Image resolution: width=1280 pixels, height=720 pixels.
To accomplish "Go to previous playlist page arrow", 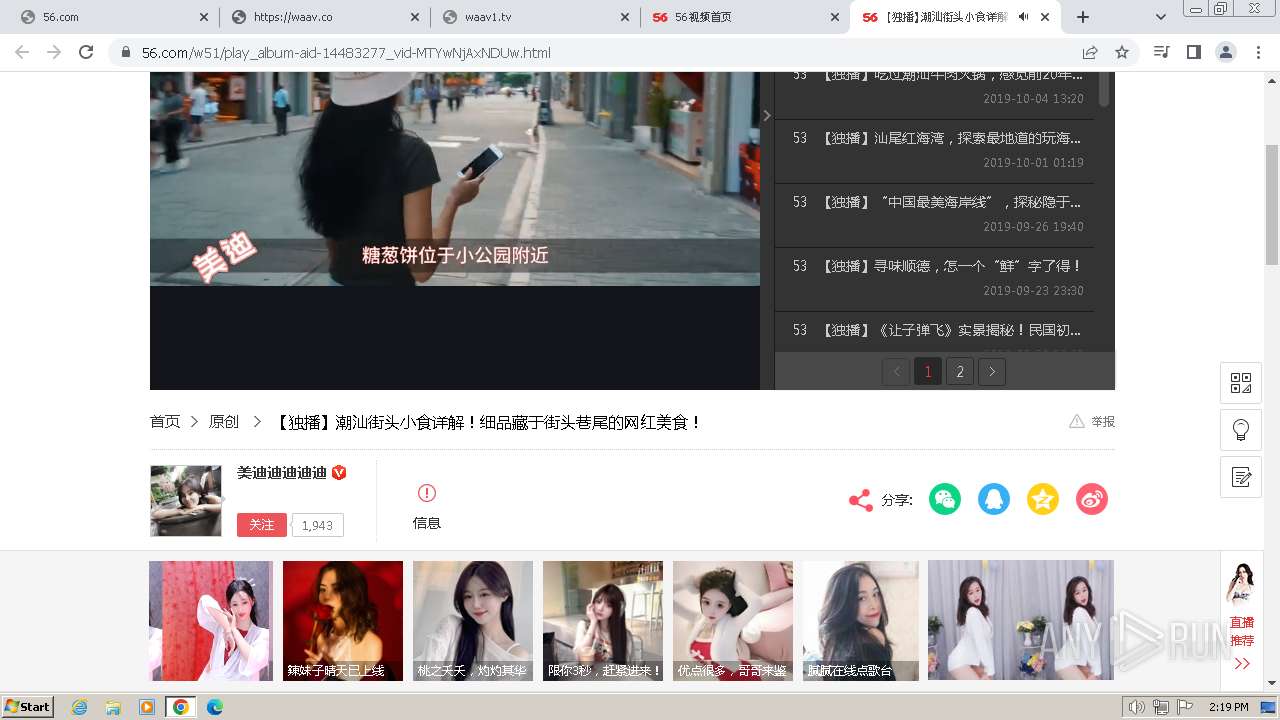I will [896, 372].
